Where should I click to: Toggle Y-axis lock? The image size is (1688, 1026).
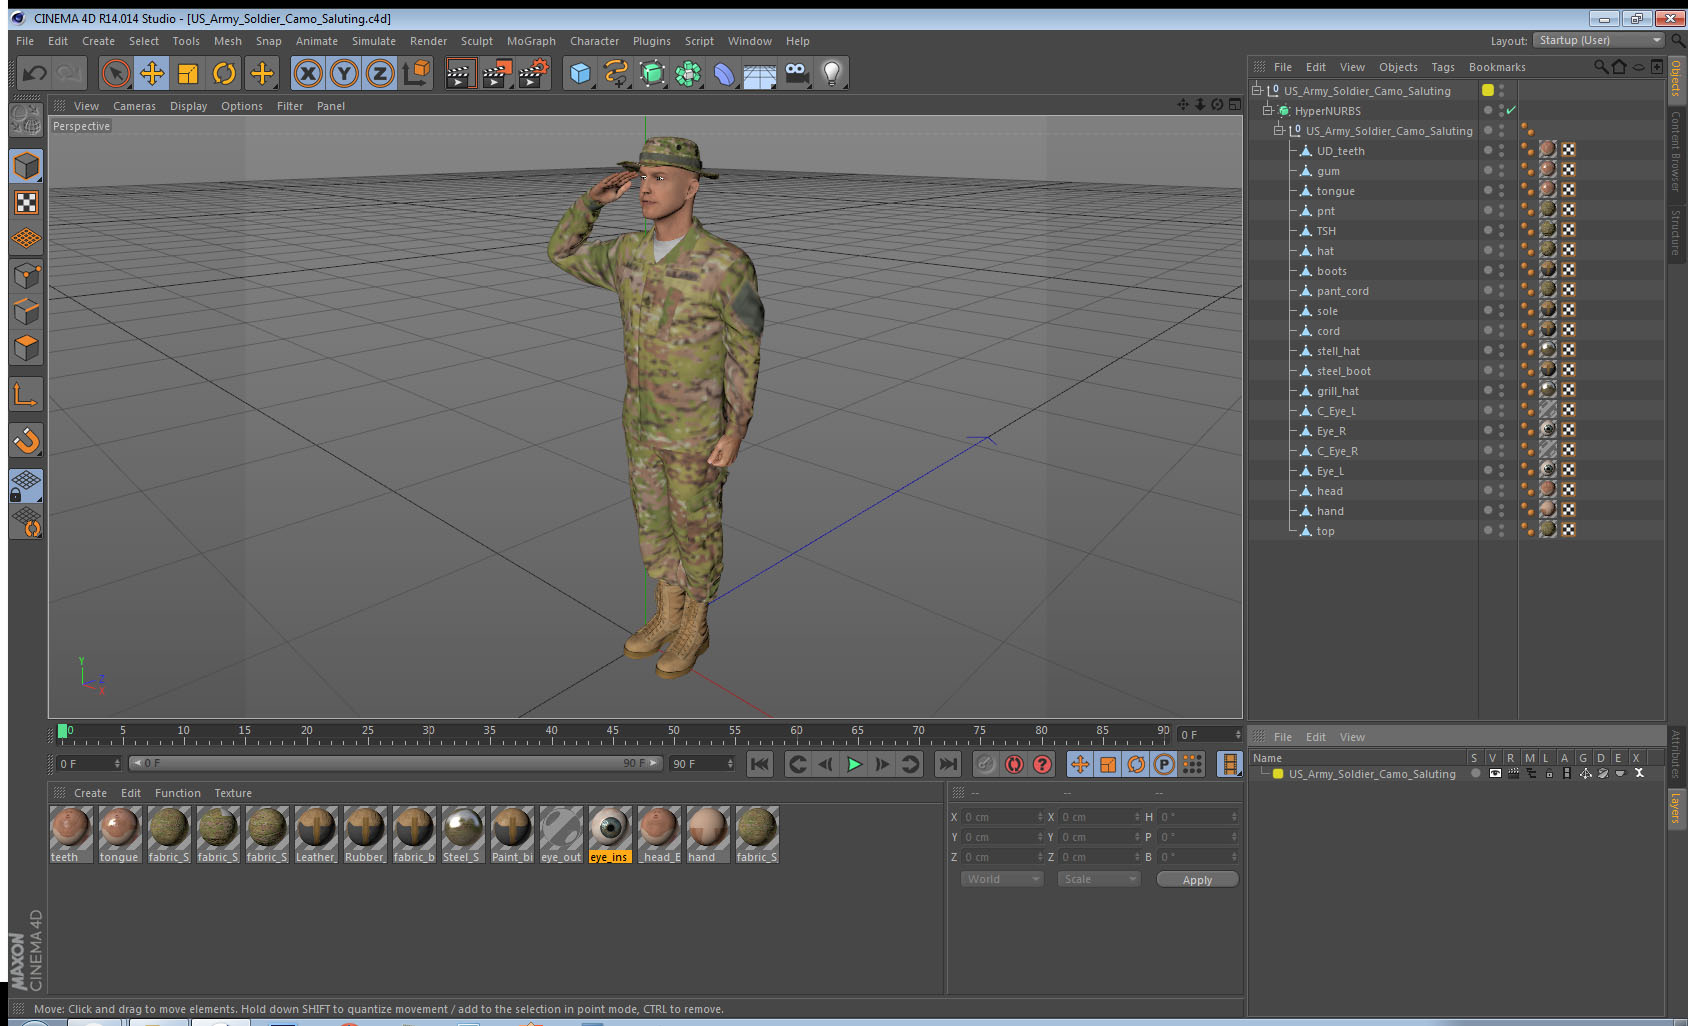[x=344, y=73]
